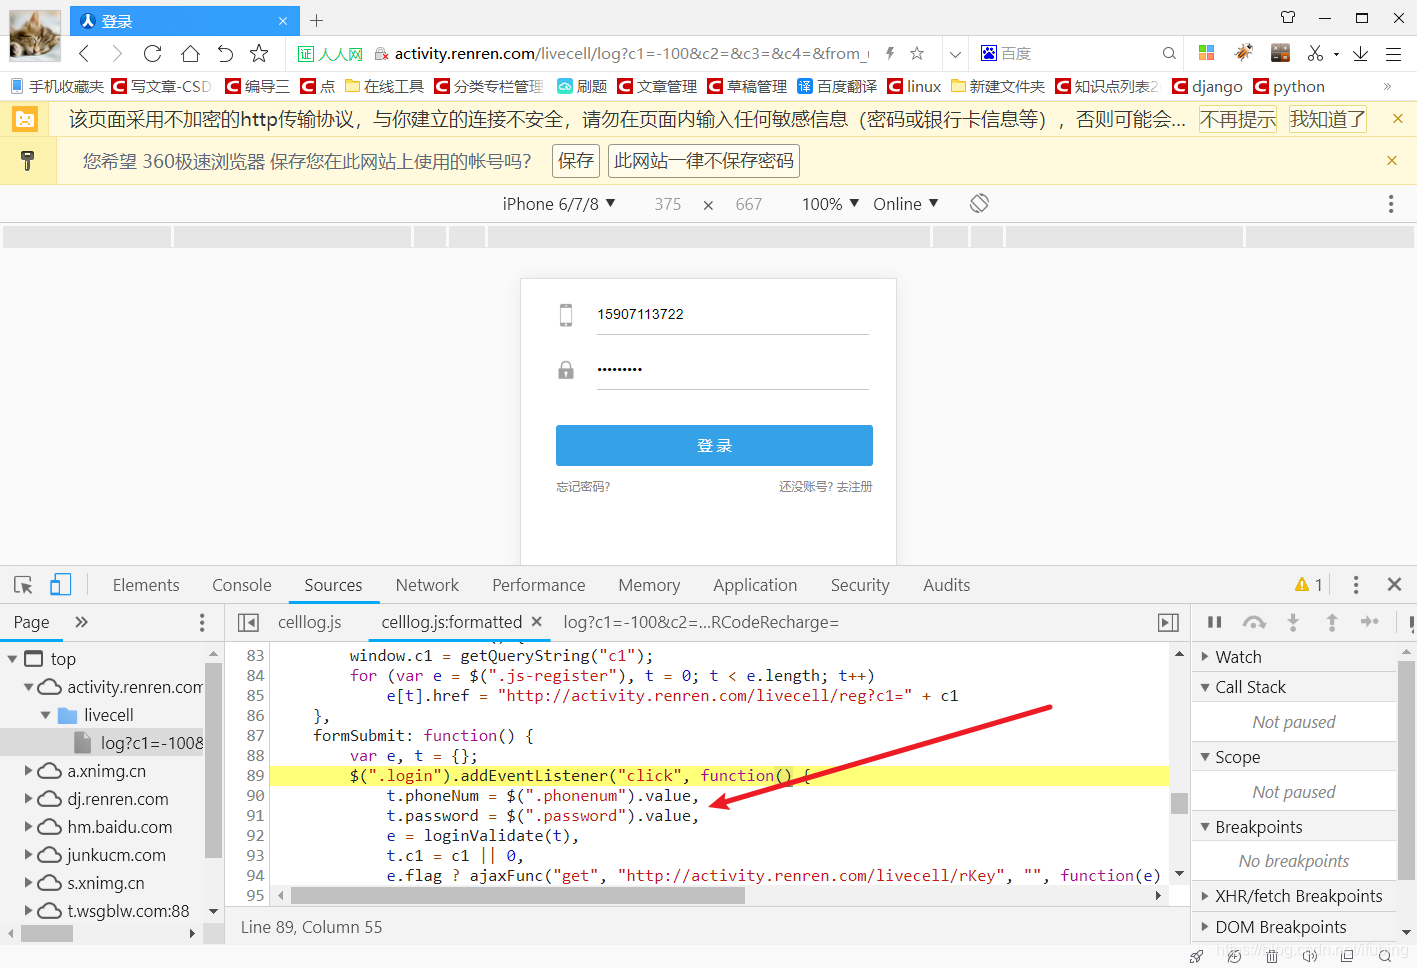Reload the page with refresh icon
The height and width of the screenshot is (968, 1417).
coord(153,53)
